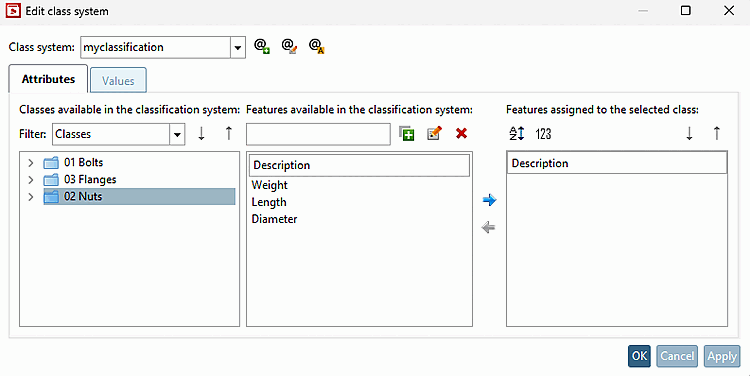Expand the 03 Flanges class

point(31,180)
